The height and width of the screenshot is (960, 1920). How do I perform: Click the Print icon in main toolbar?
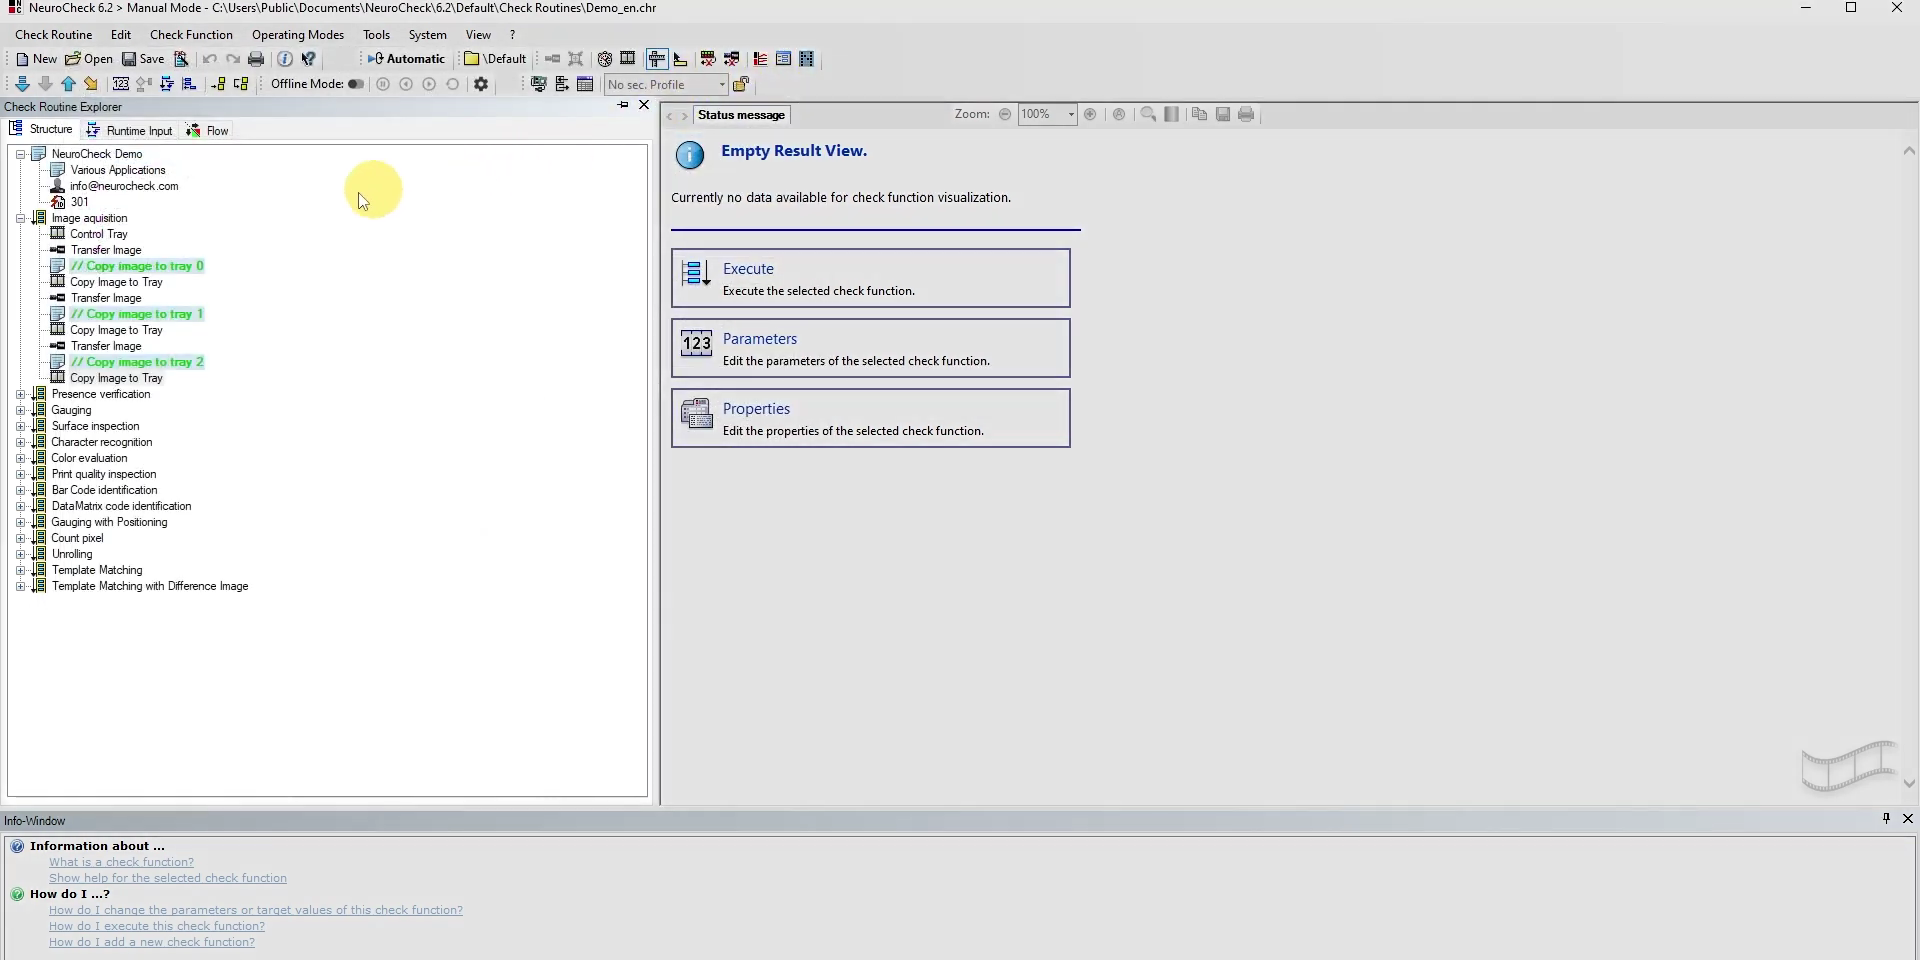click(256, 59)
